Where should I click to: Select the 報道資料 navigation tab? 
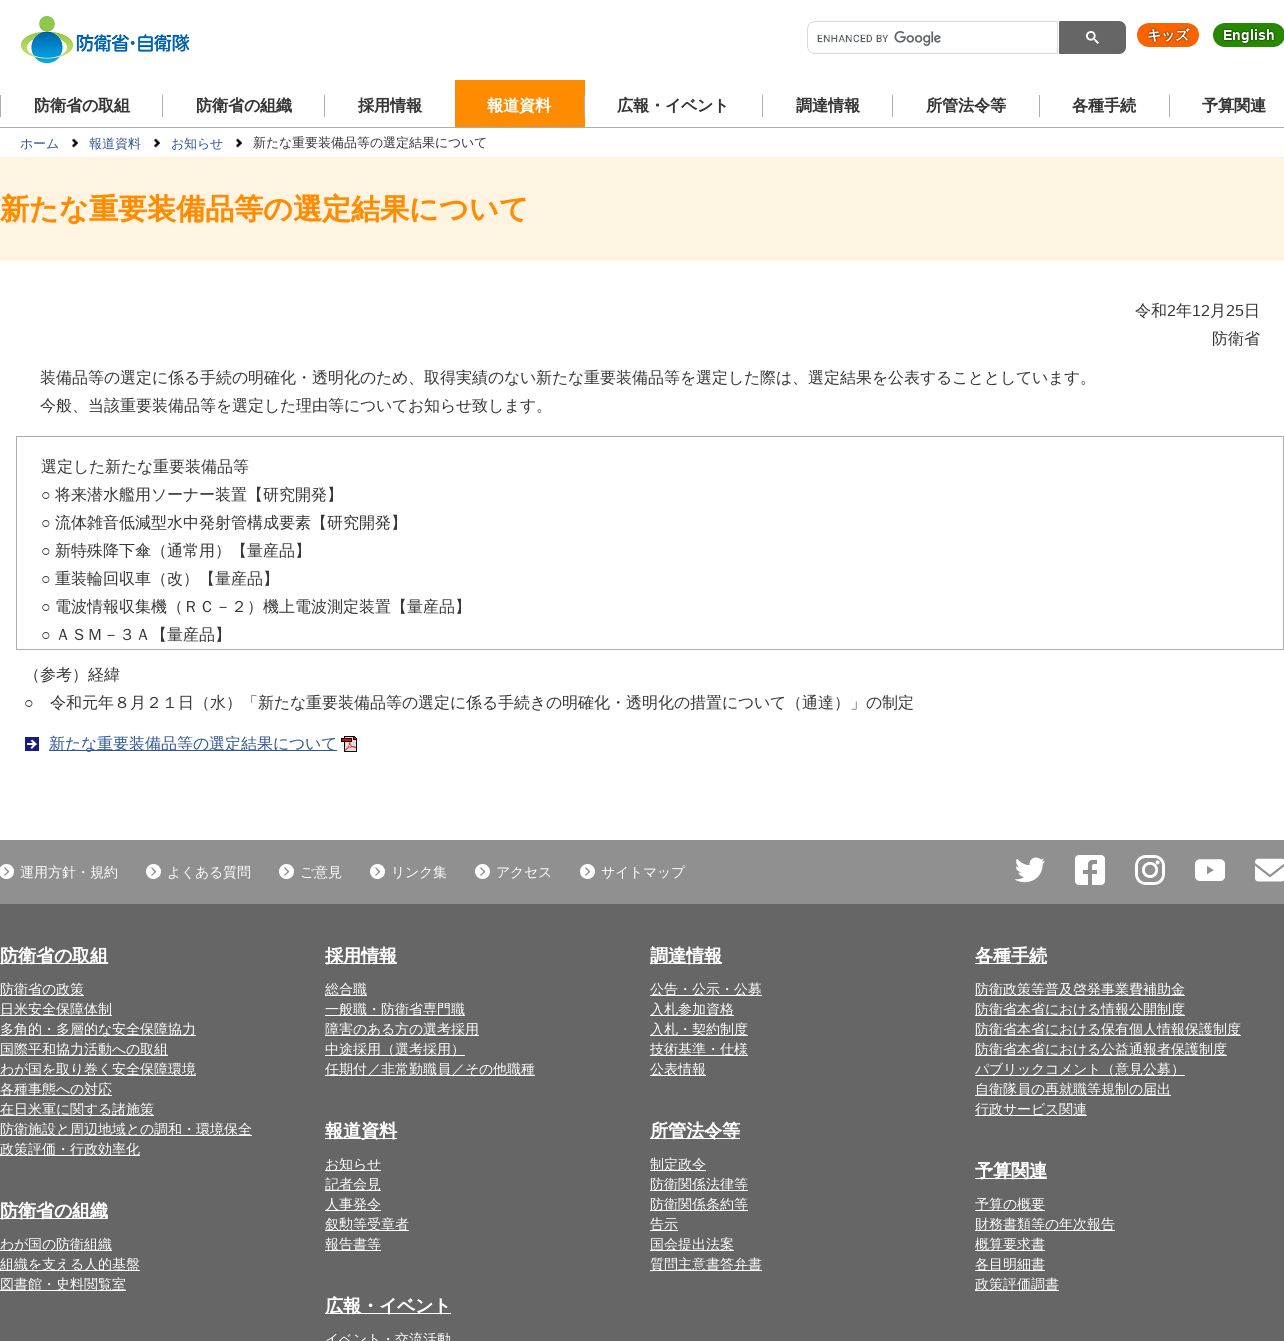(x=519, y=104)
